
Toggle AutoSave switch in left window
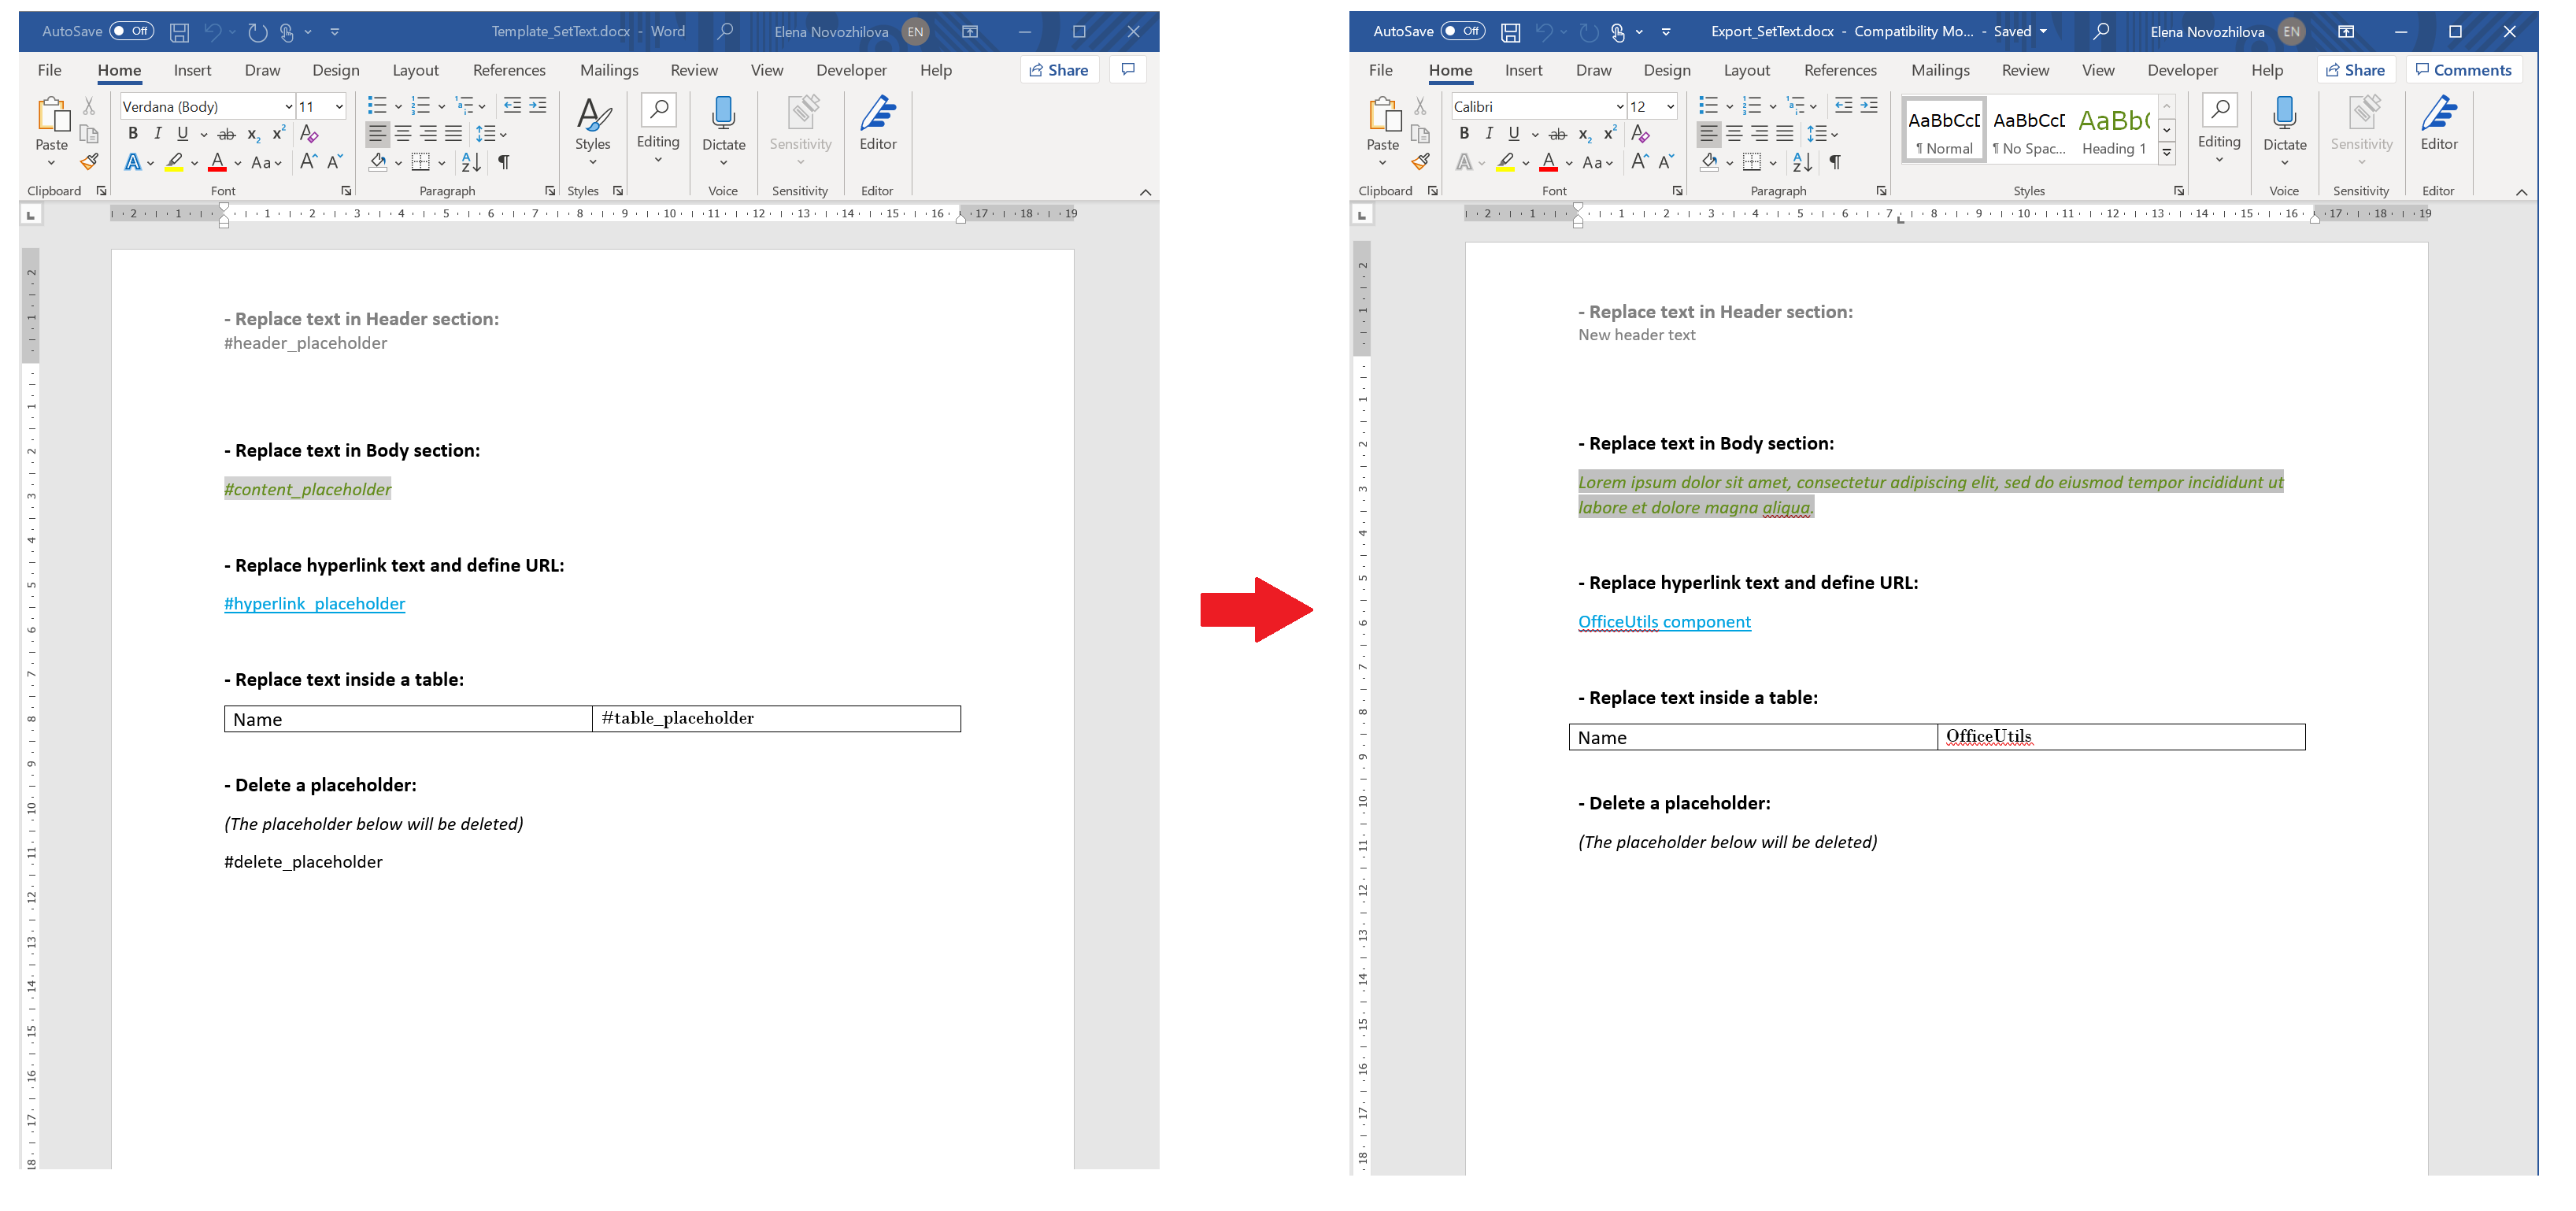click(132, 31)
